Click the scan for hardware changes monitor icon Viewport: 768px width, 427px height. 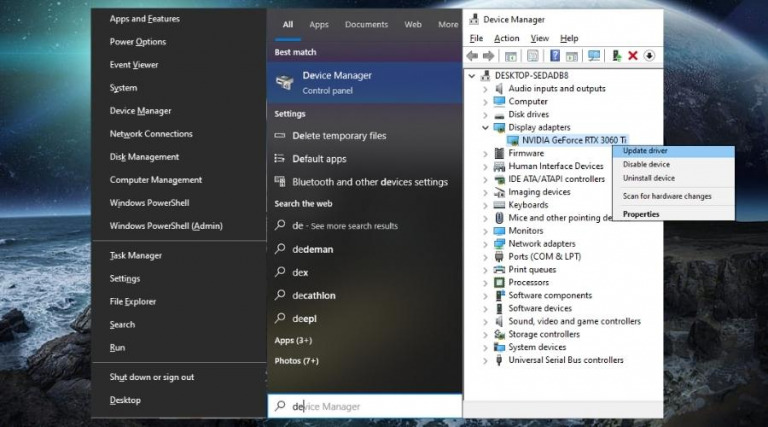(594, 56)
